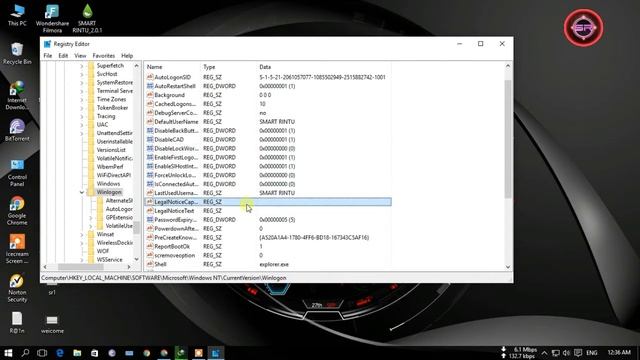
Task: Open the Favorites menu
Action: [104, 56]
